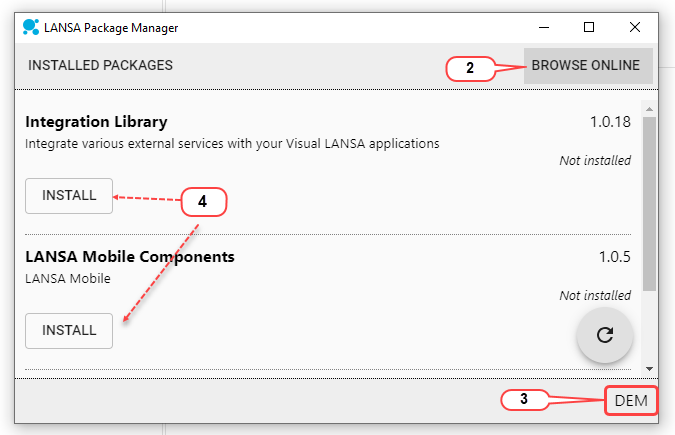This screenshot has height=435, width=675.
Task: Install the LANSA Mobile Components package
Action: [69, 330]
